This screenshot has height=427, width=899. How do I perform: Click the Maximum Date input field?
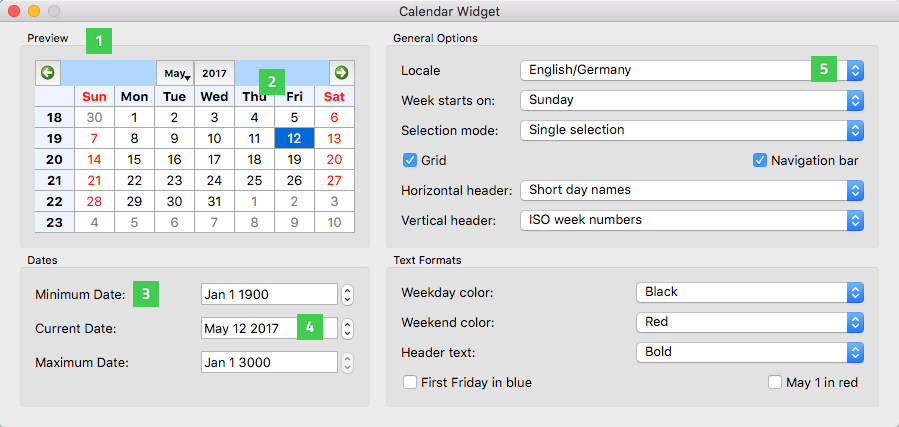269,362
